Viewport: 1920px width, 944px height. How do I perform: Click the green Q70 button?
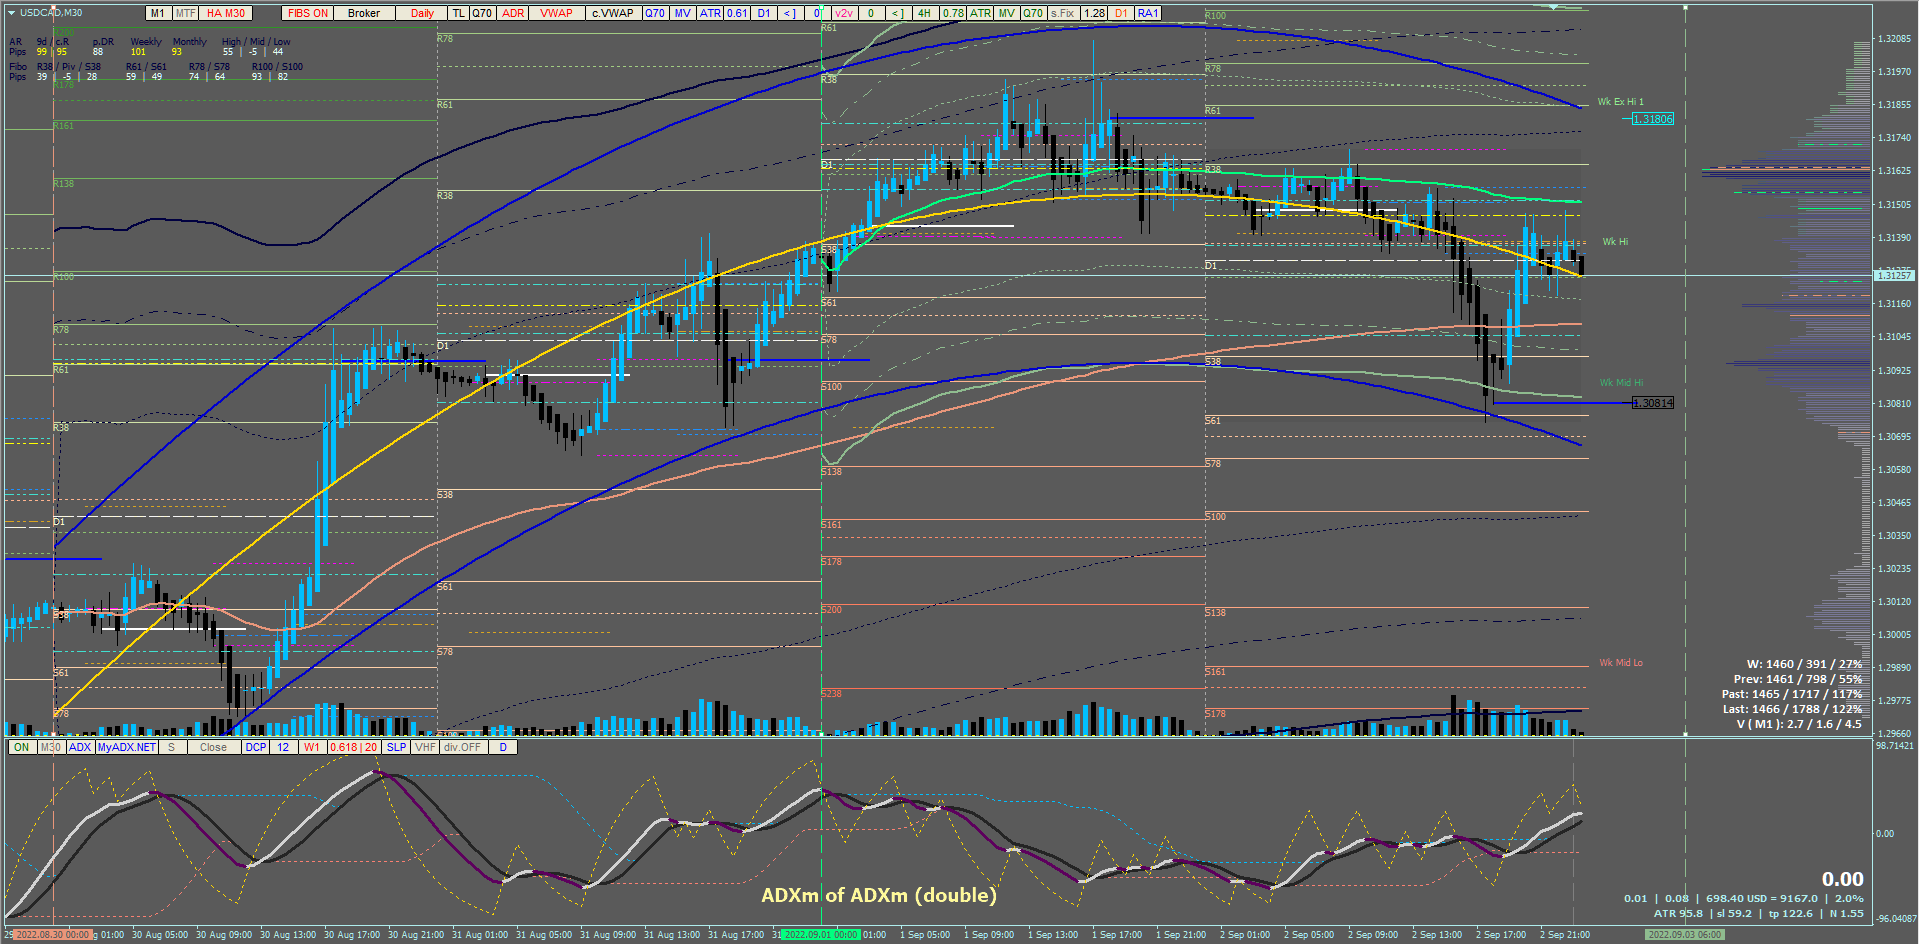1033,13
